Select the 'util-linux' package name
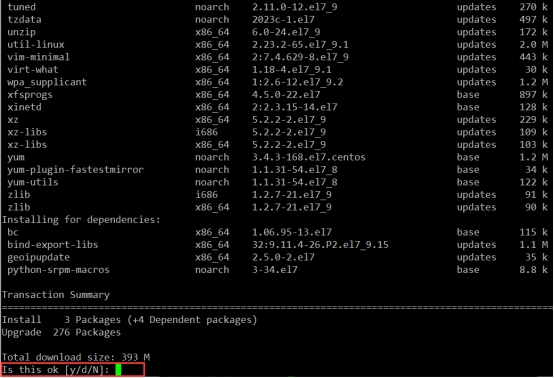554x378 pixels. (x=36, y=45)
